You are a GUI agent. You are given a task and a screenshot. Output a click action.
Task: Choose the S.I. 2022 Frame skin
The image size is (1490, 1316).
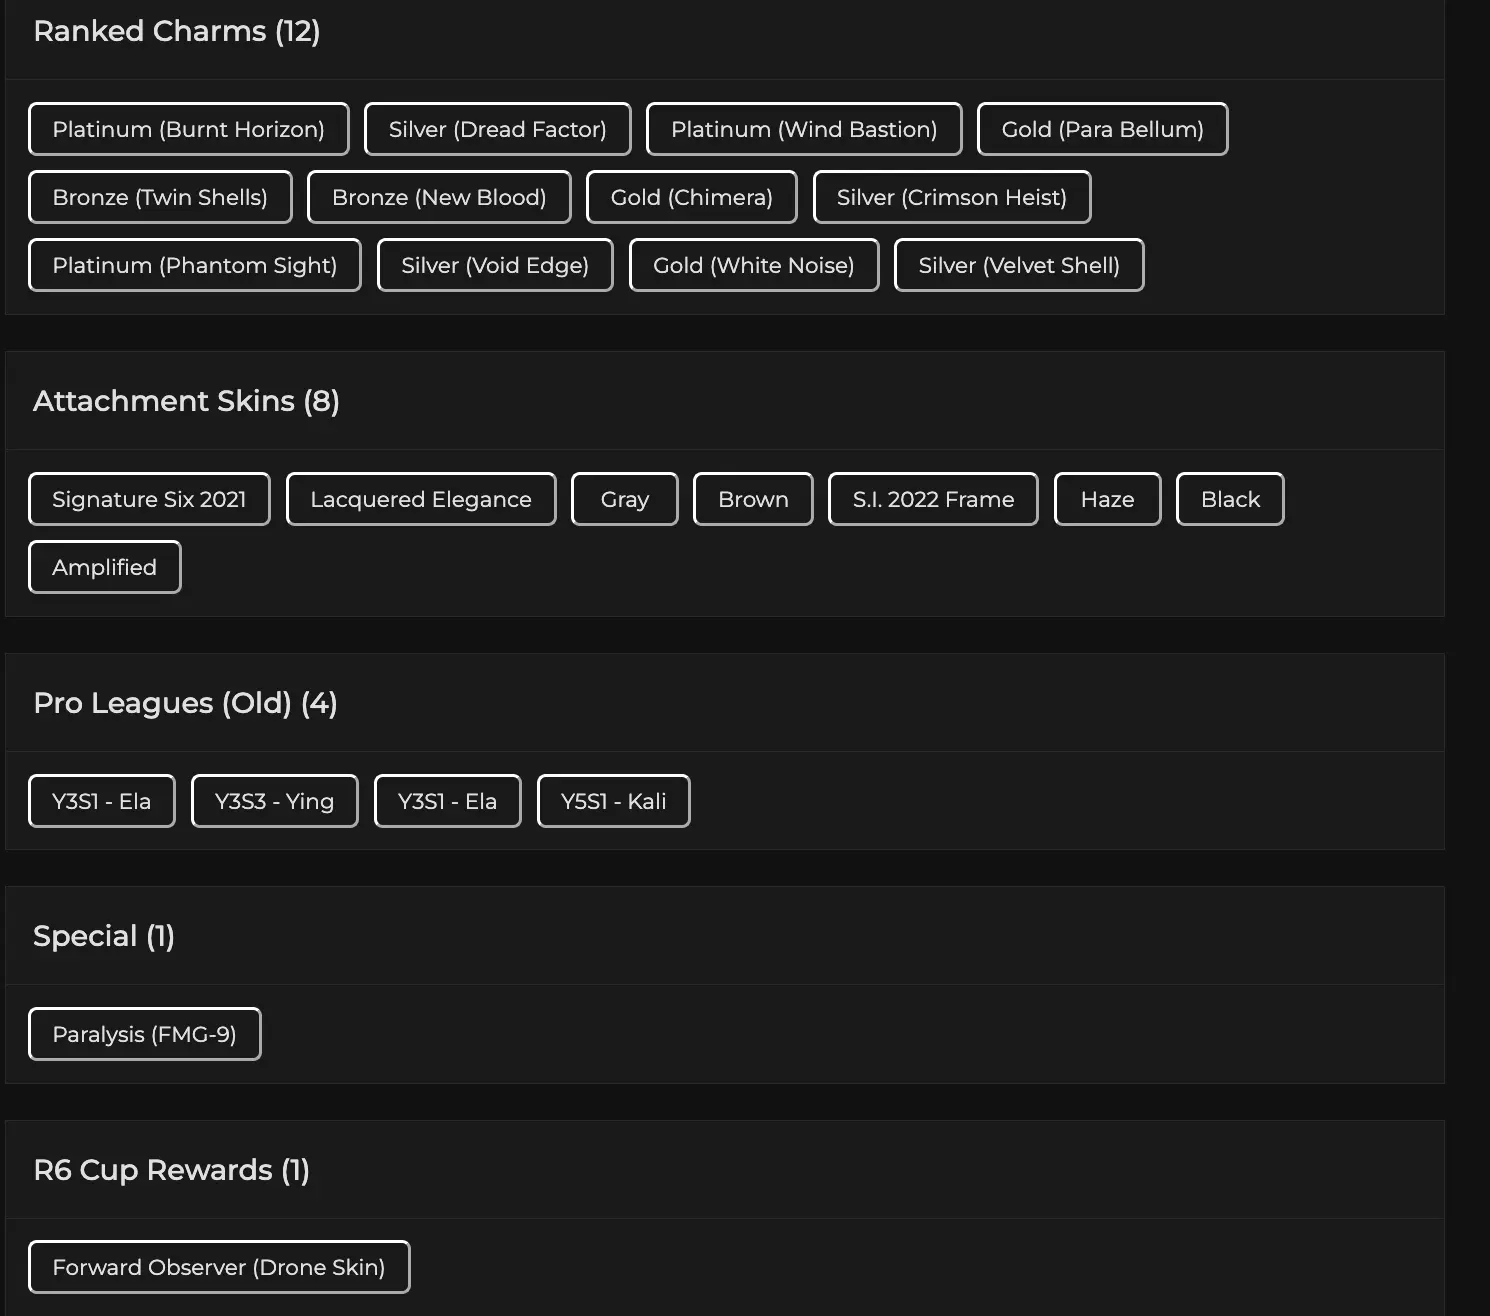coord(933,499)
